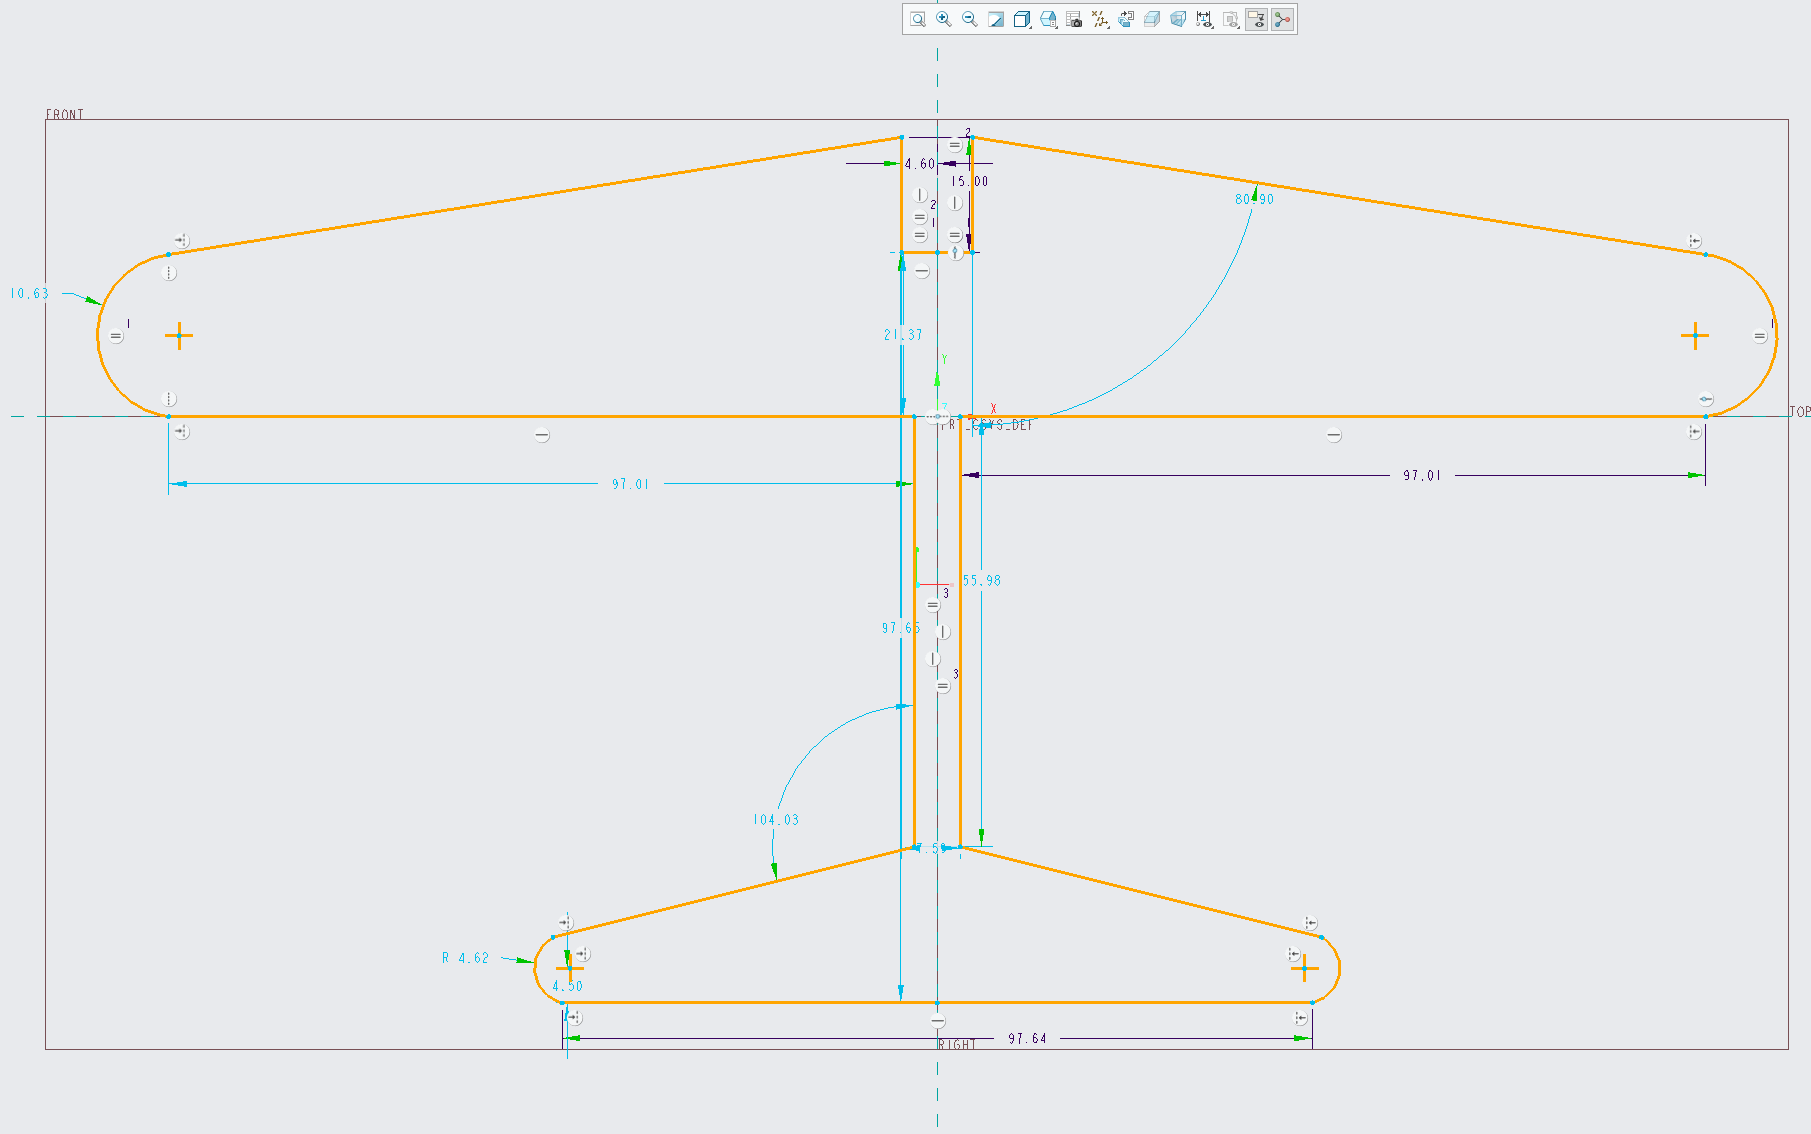Open the Display Style cube dropdown
Viewport: 1811px width, 1134px height.
click(1022, 19)
